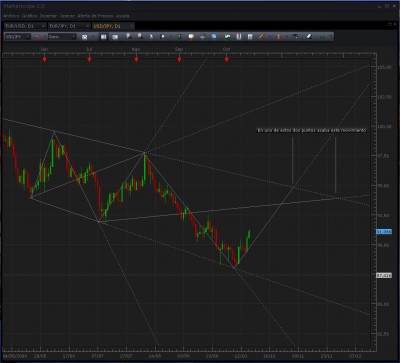Image resolution: width=400 pixels, height=363 pixels.
Task: Click the red marker under Oct
Action: click(x=227, y=60)
